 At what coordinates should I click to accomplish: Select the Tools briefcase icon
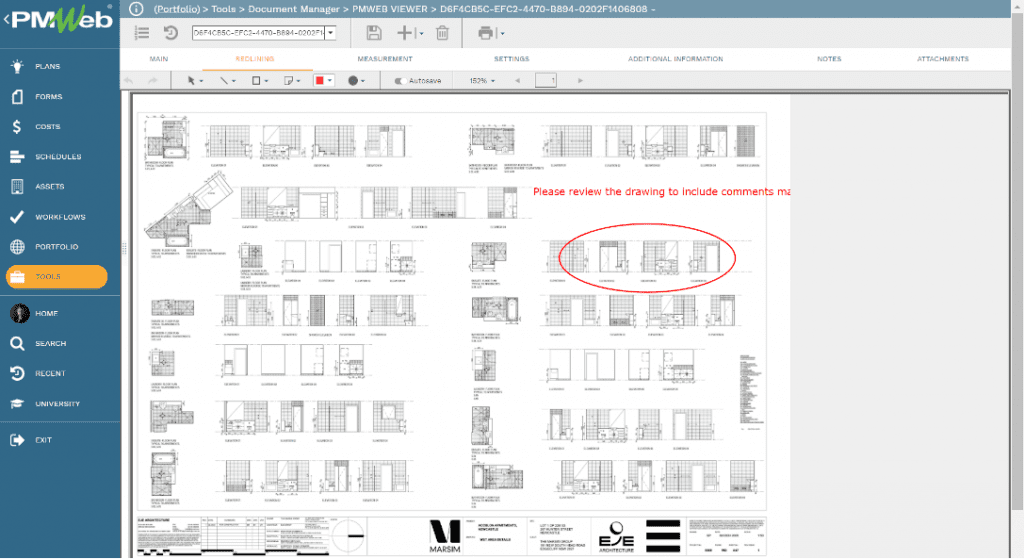(x=18, y=277)
